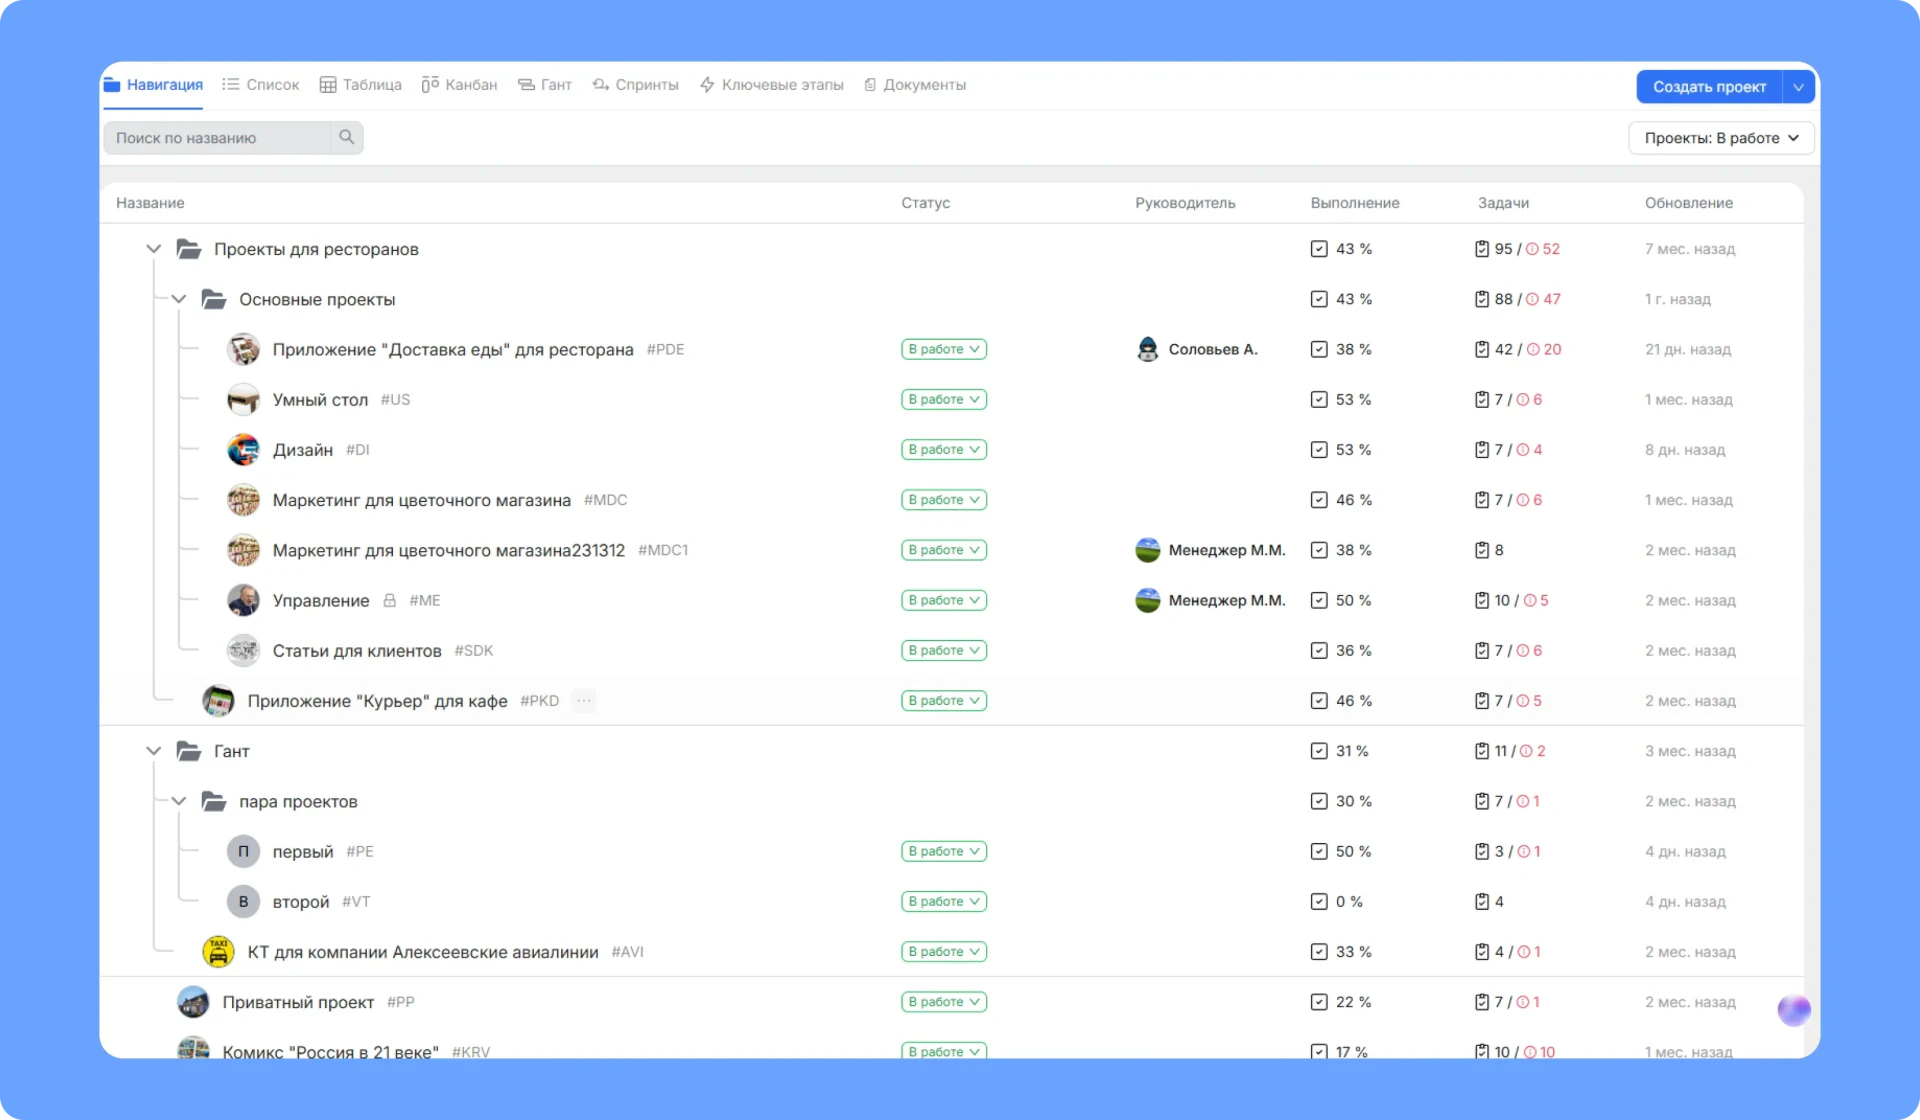Click the 'В' avatar of project 'второй'
This screenshot has width=1920, height=1120.
tap(243, 901)
